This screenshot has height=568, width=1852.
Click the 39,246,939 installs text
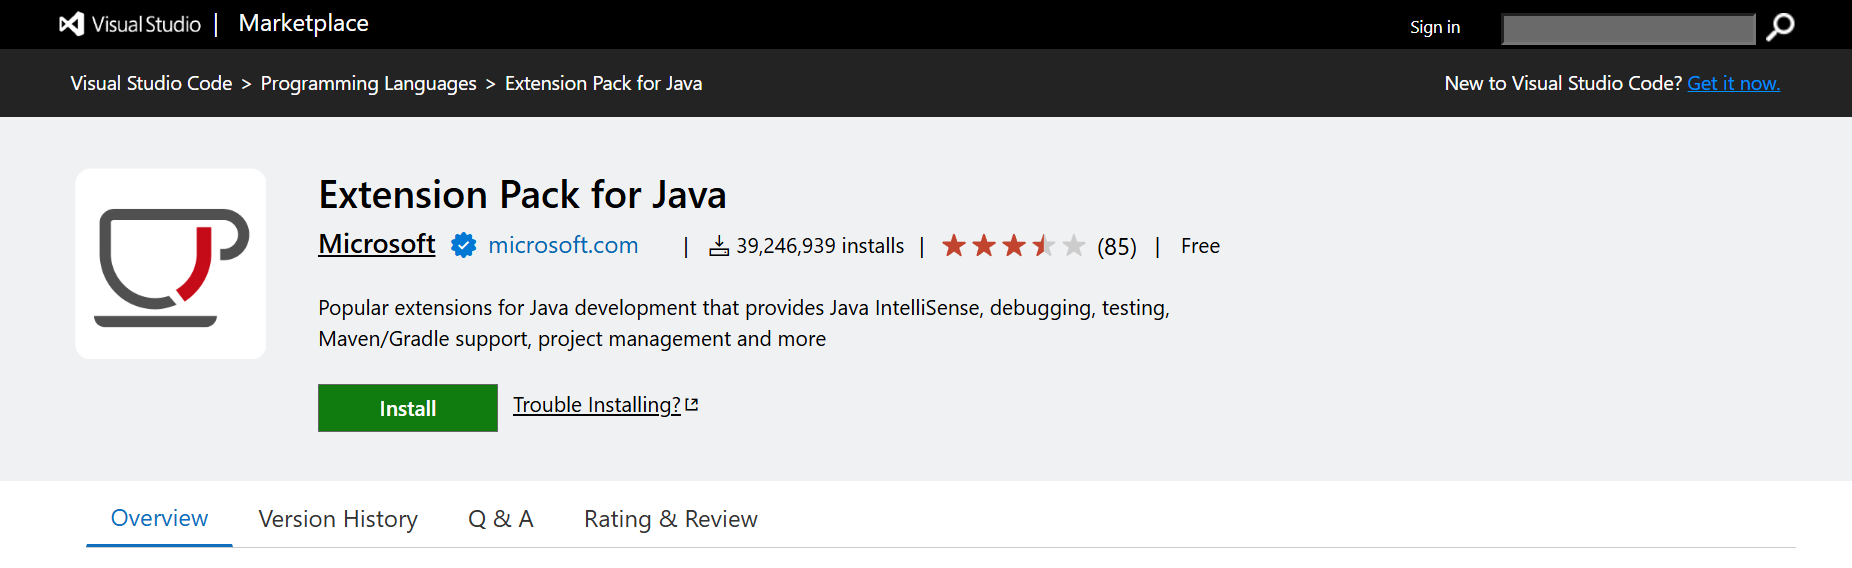click(x=820, y=246)
